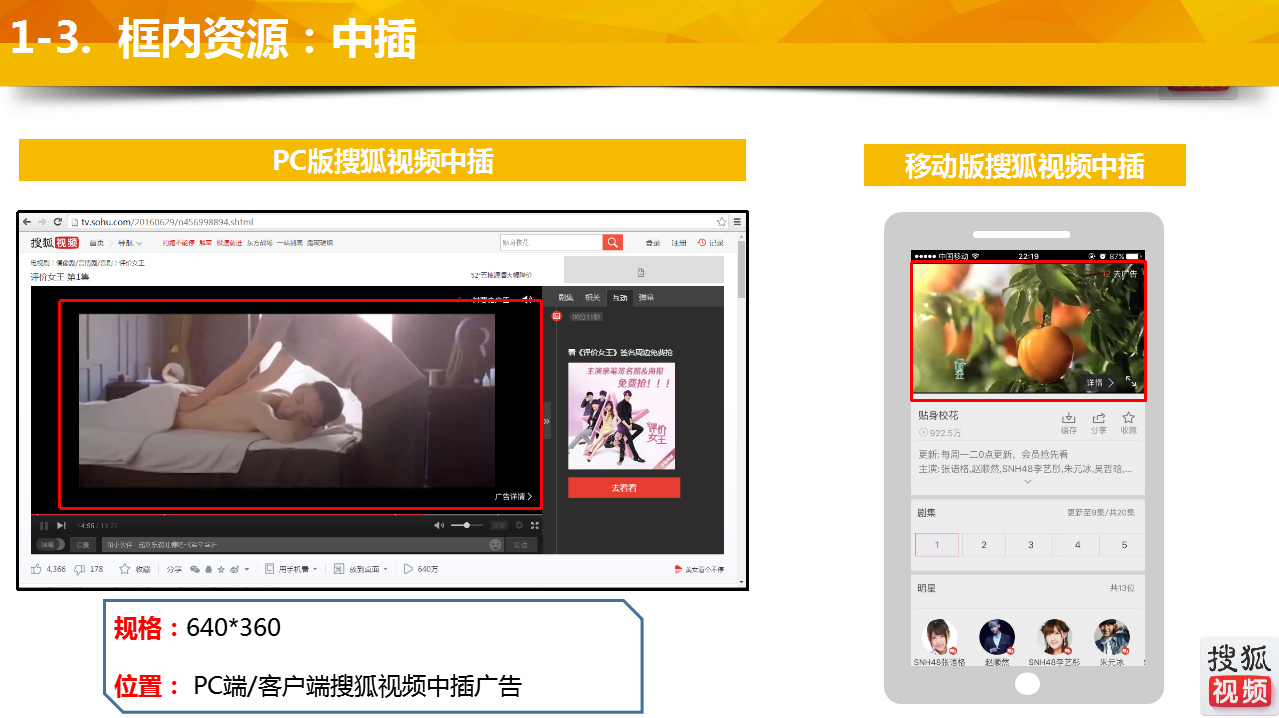Tap the 缓存 download icon on mobile
The width and height of the screenshot is (1279, 718).
(x=1069, y=423)
